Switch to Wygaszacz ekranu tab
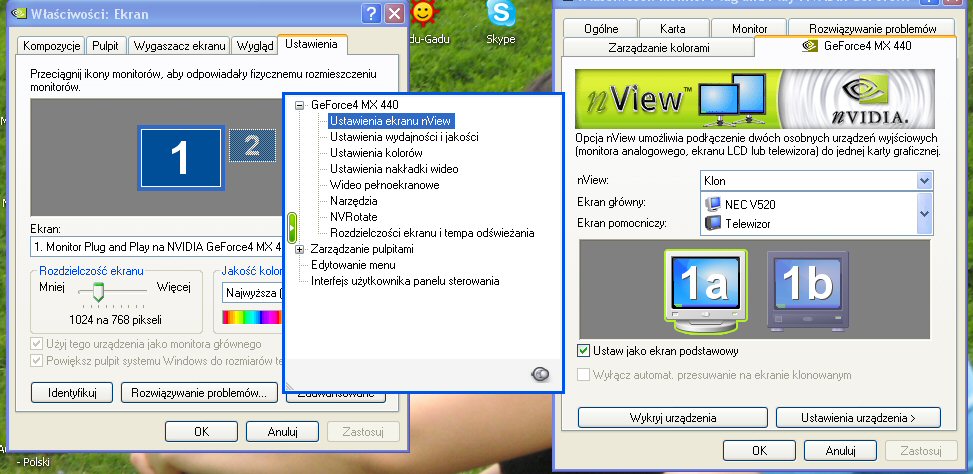The width and height of the screenshot is (973, 474). tap(179, 46)
